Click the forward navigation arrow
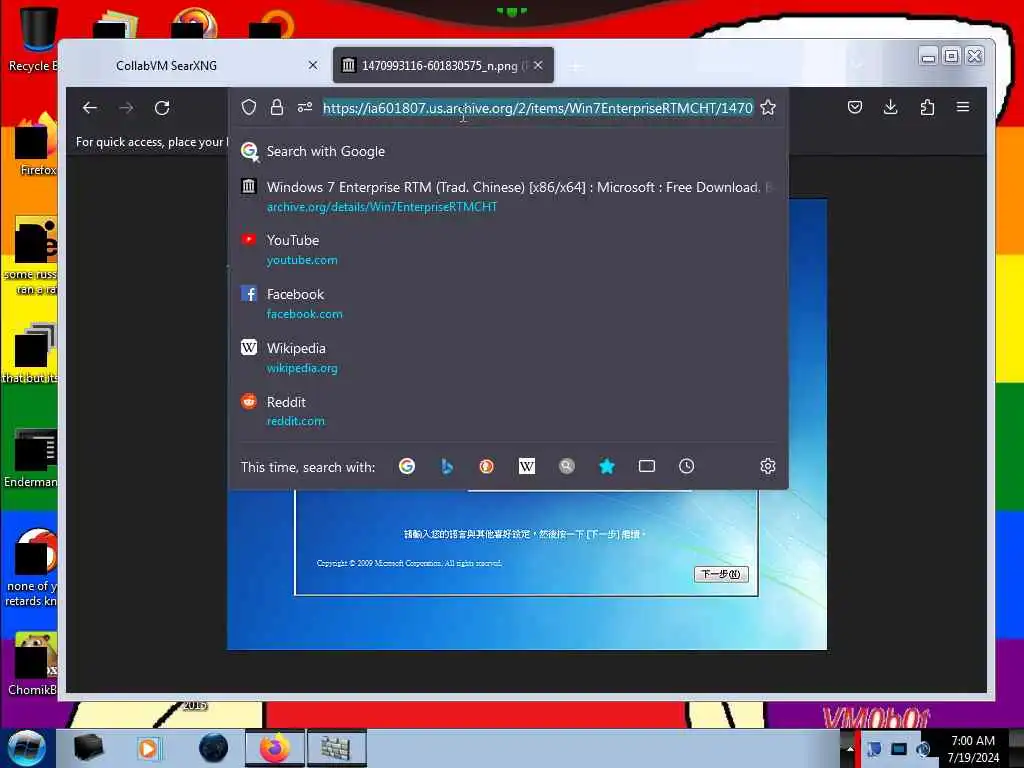The height and width of the screenshot is (768, 1024). pyautogui.click(x=126, y=108)
